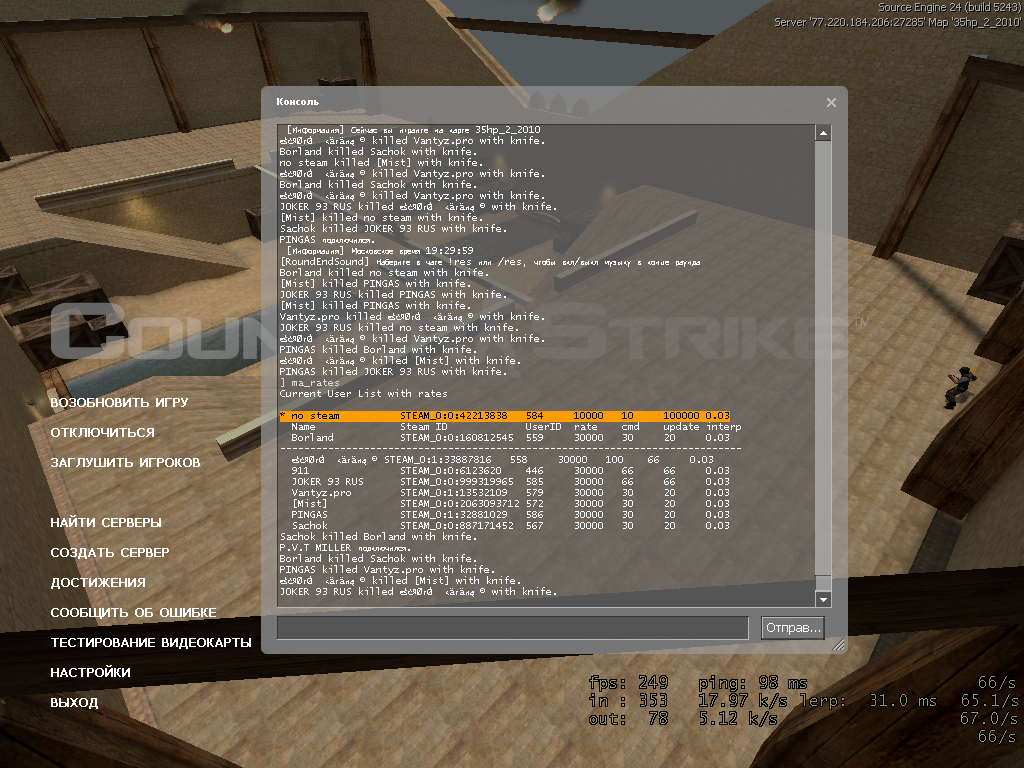Screen dimensions: 1024x768
Task: Click the 'P.V.T MILLER' connected line
Action: 345,548
